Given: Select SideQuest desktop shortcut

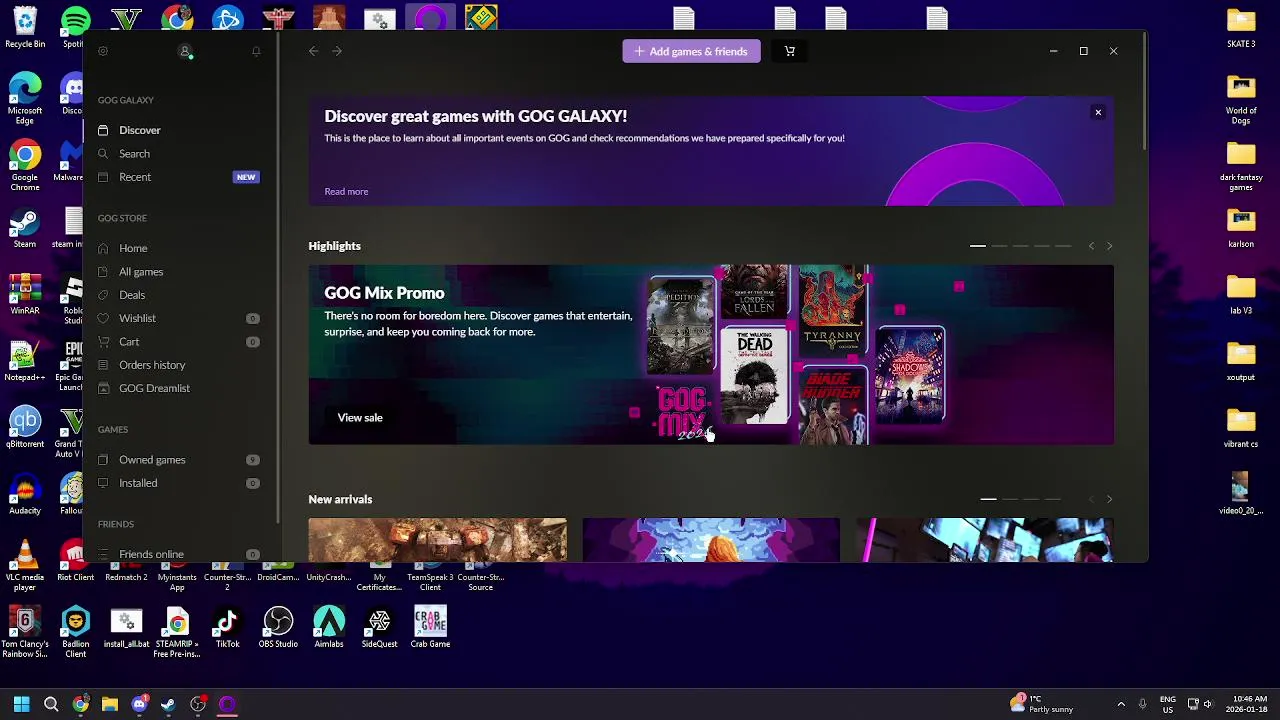Looking at the screenshot, I should pos(379,628).
